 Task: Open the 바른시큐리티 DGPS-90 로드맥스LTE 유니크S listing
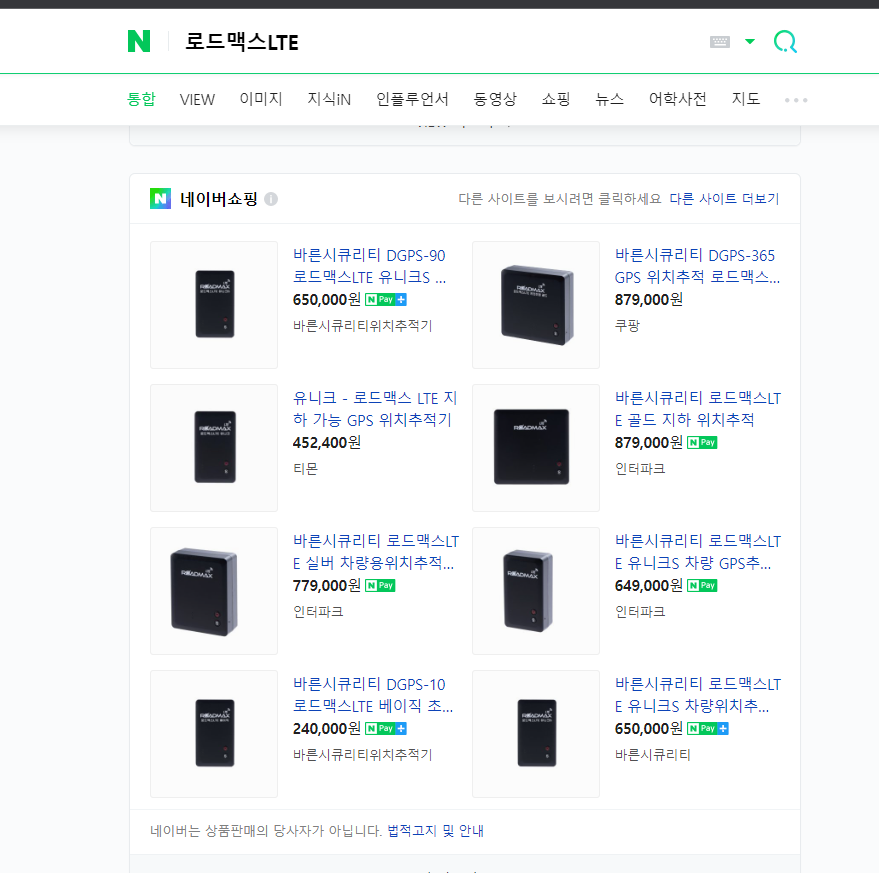pyautogui.click(x=369, y=266)
